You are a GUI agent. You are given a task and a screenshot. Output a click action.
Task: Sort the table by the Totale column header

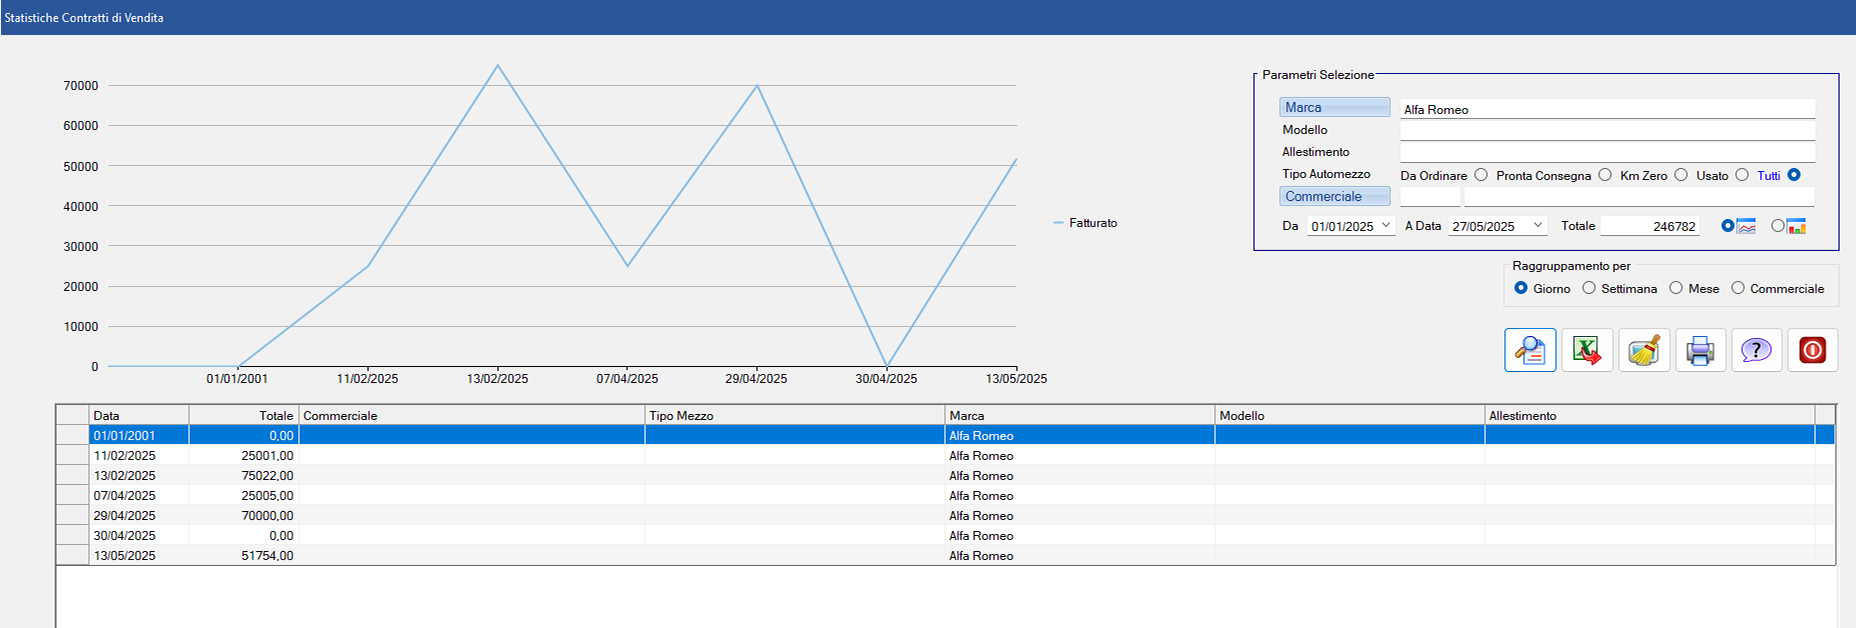click(x=244, y=415)
